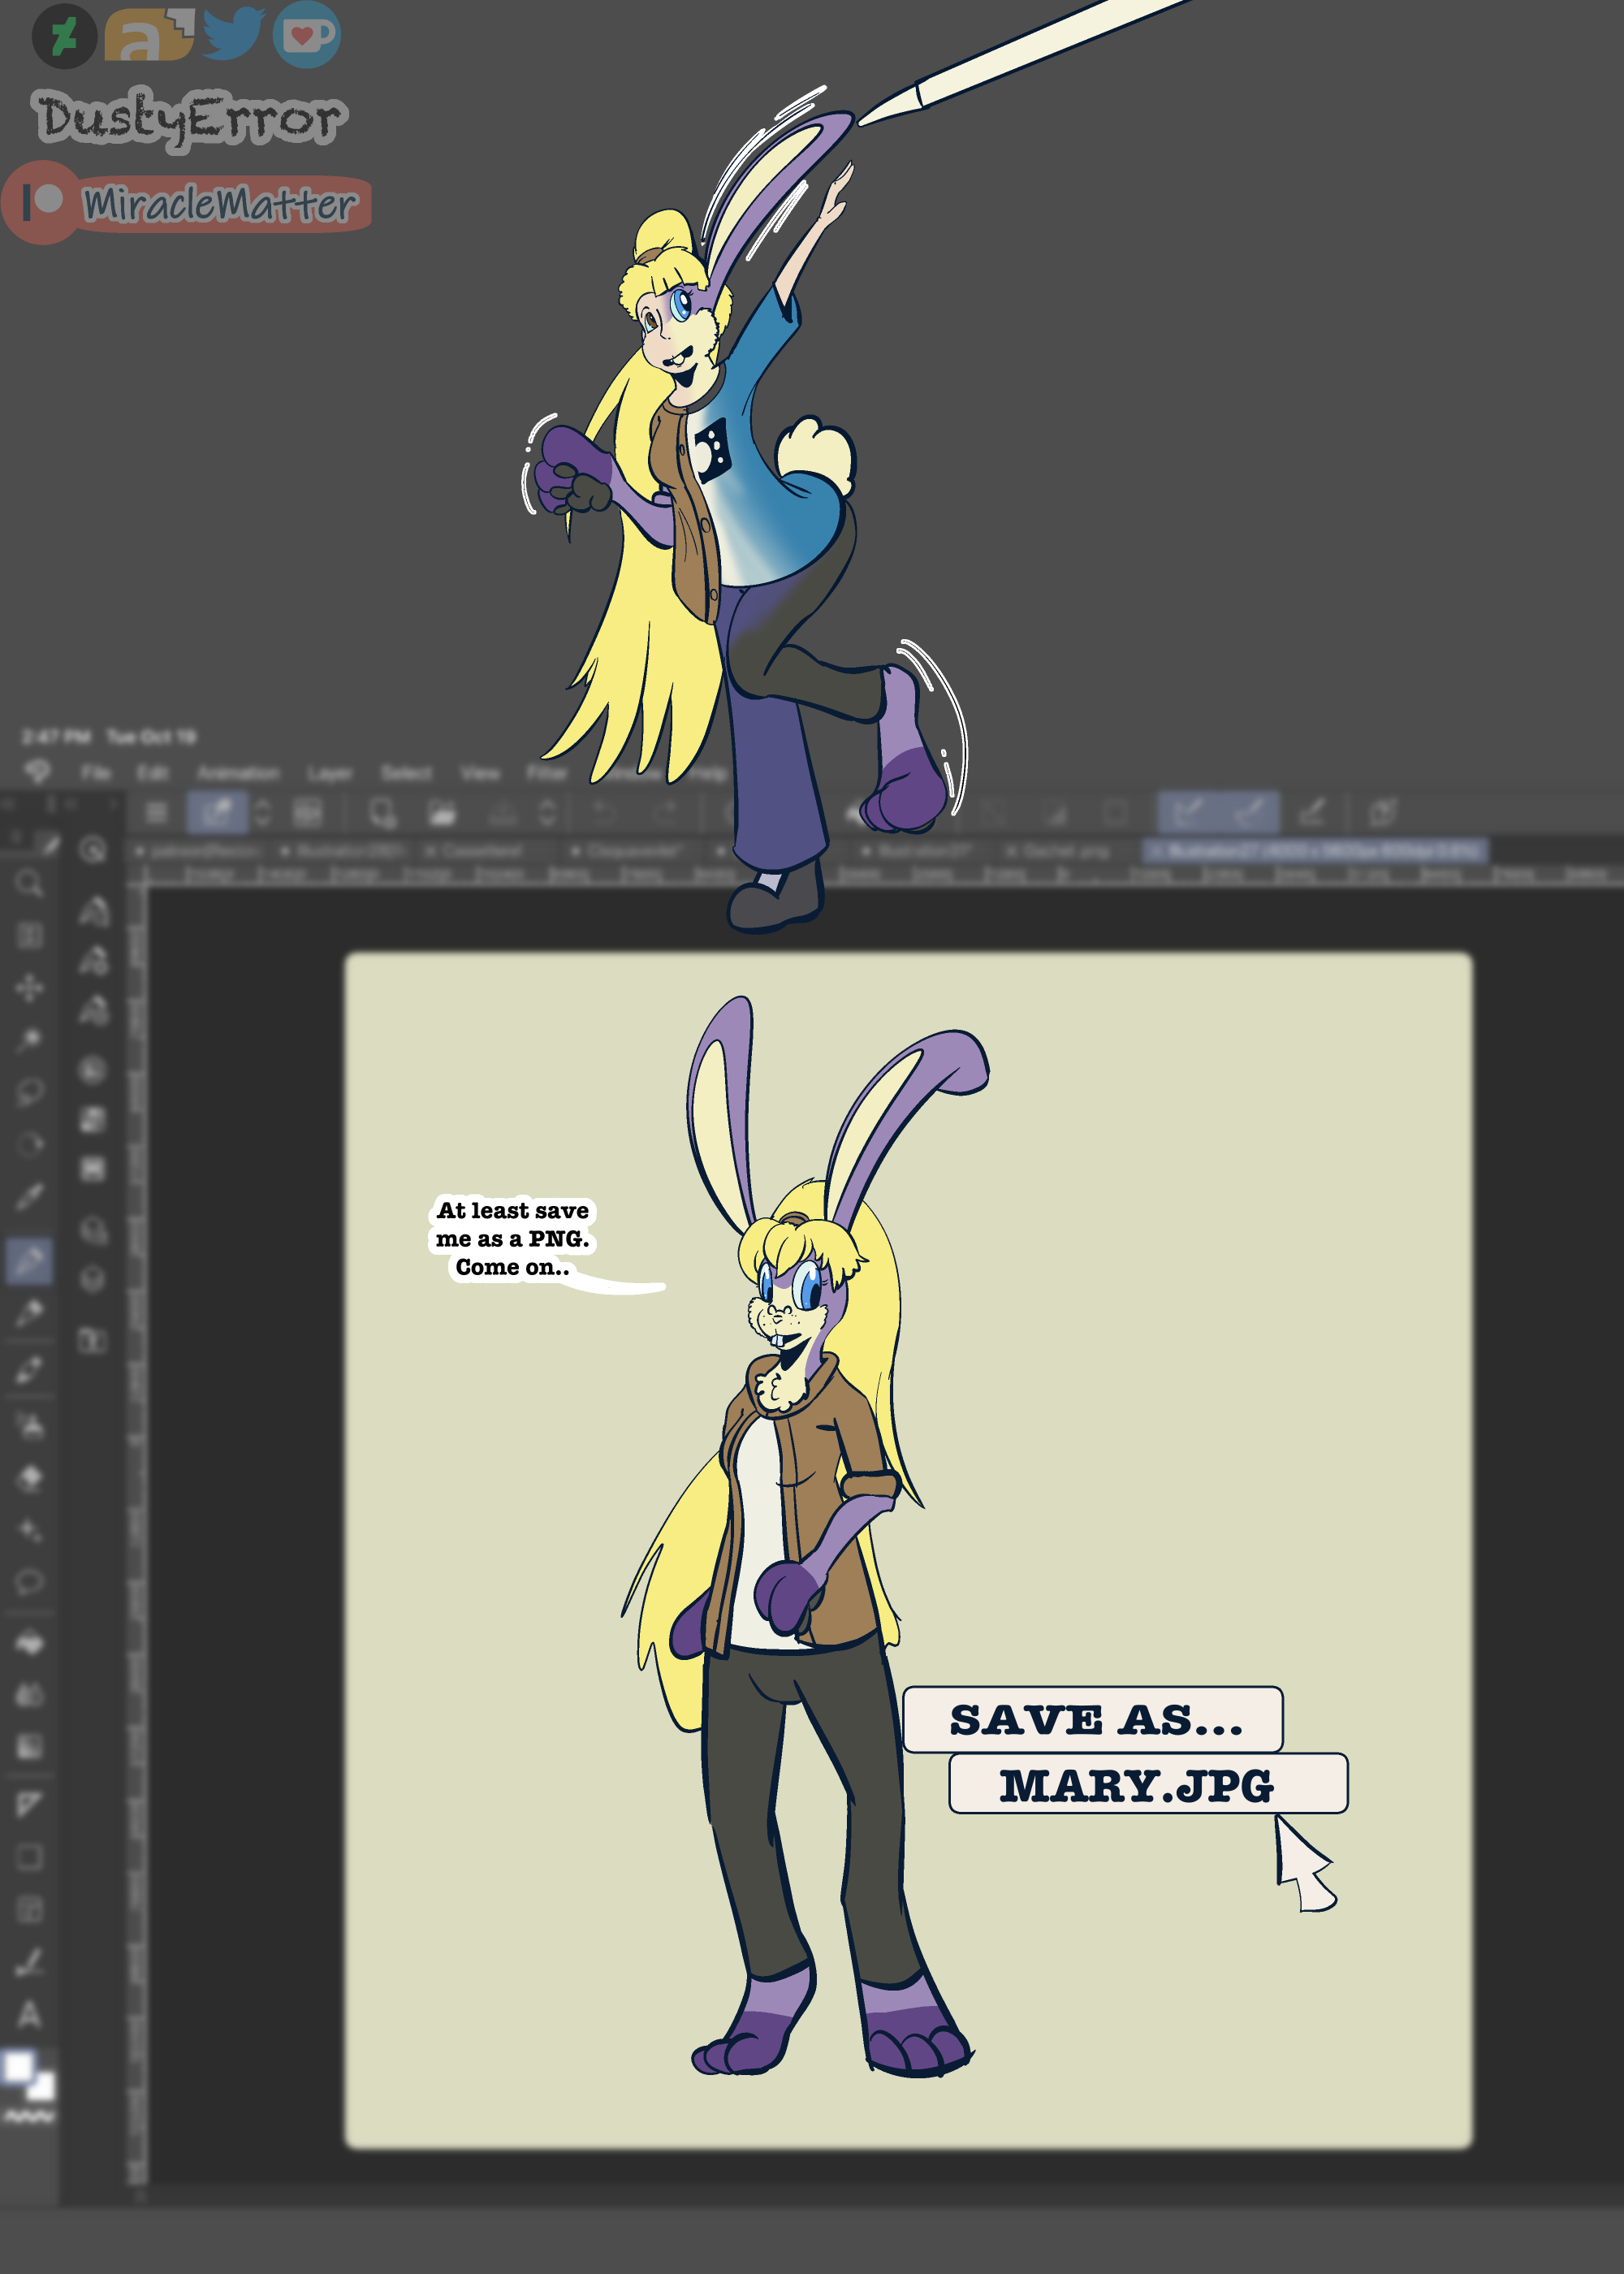Click up-down arrows left of Undo
The image size is (1624, 2274).
[x=547, y=812]
